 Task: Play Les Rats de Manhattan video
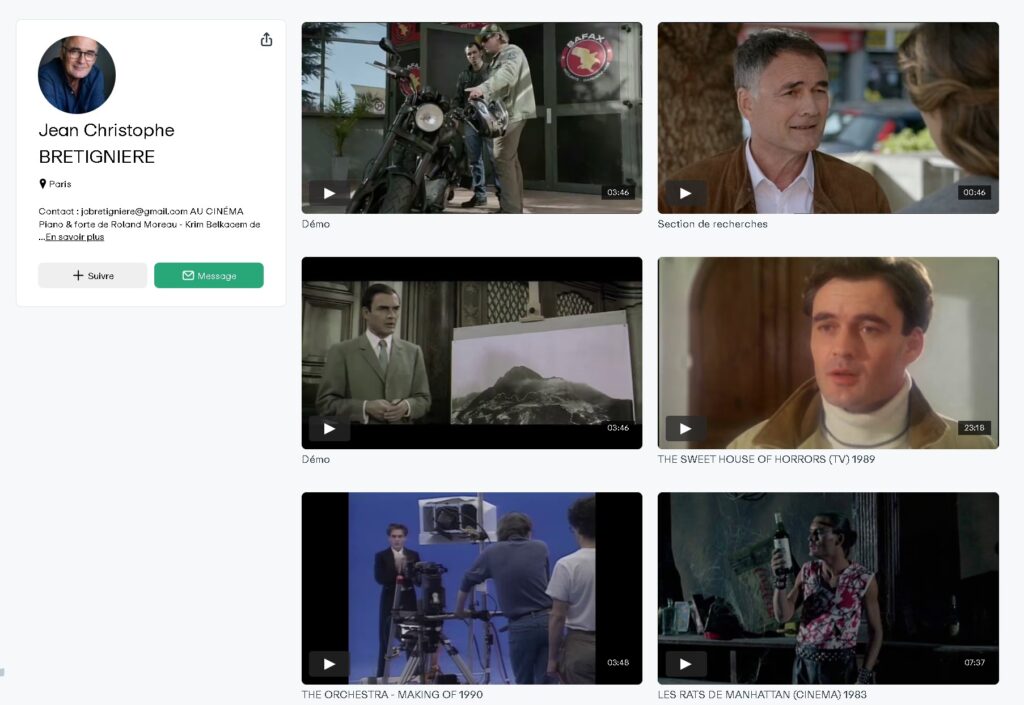coord(685,663)
